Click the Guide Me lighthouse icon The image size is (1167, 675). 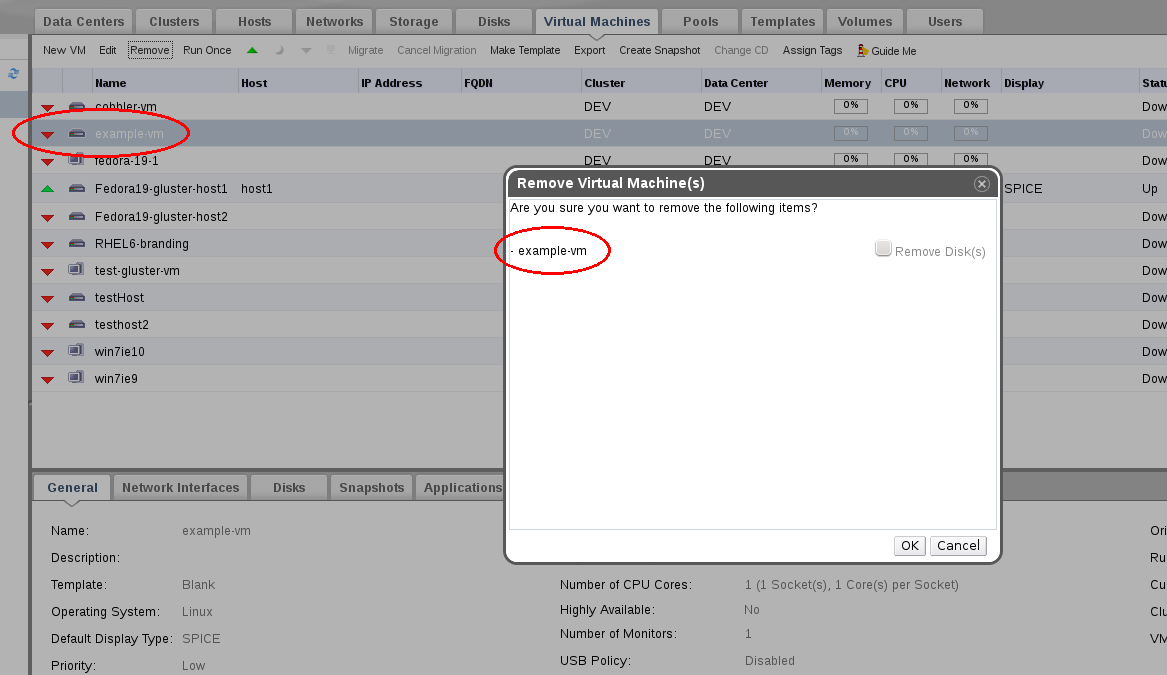[862, 50]
